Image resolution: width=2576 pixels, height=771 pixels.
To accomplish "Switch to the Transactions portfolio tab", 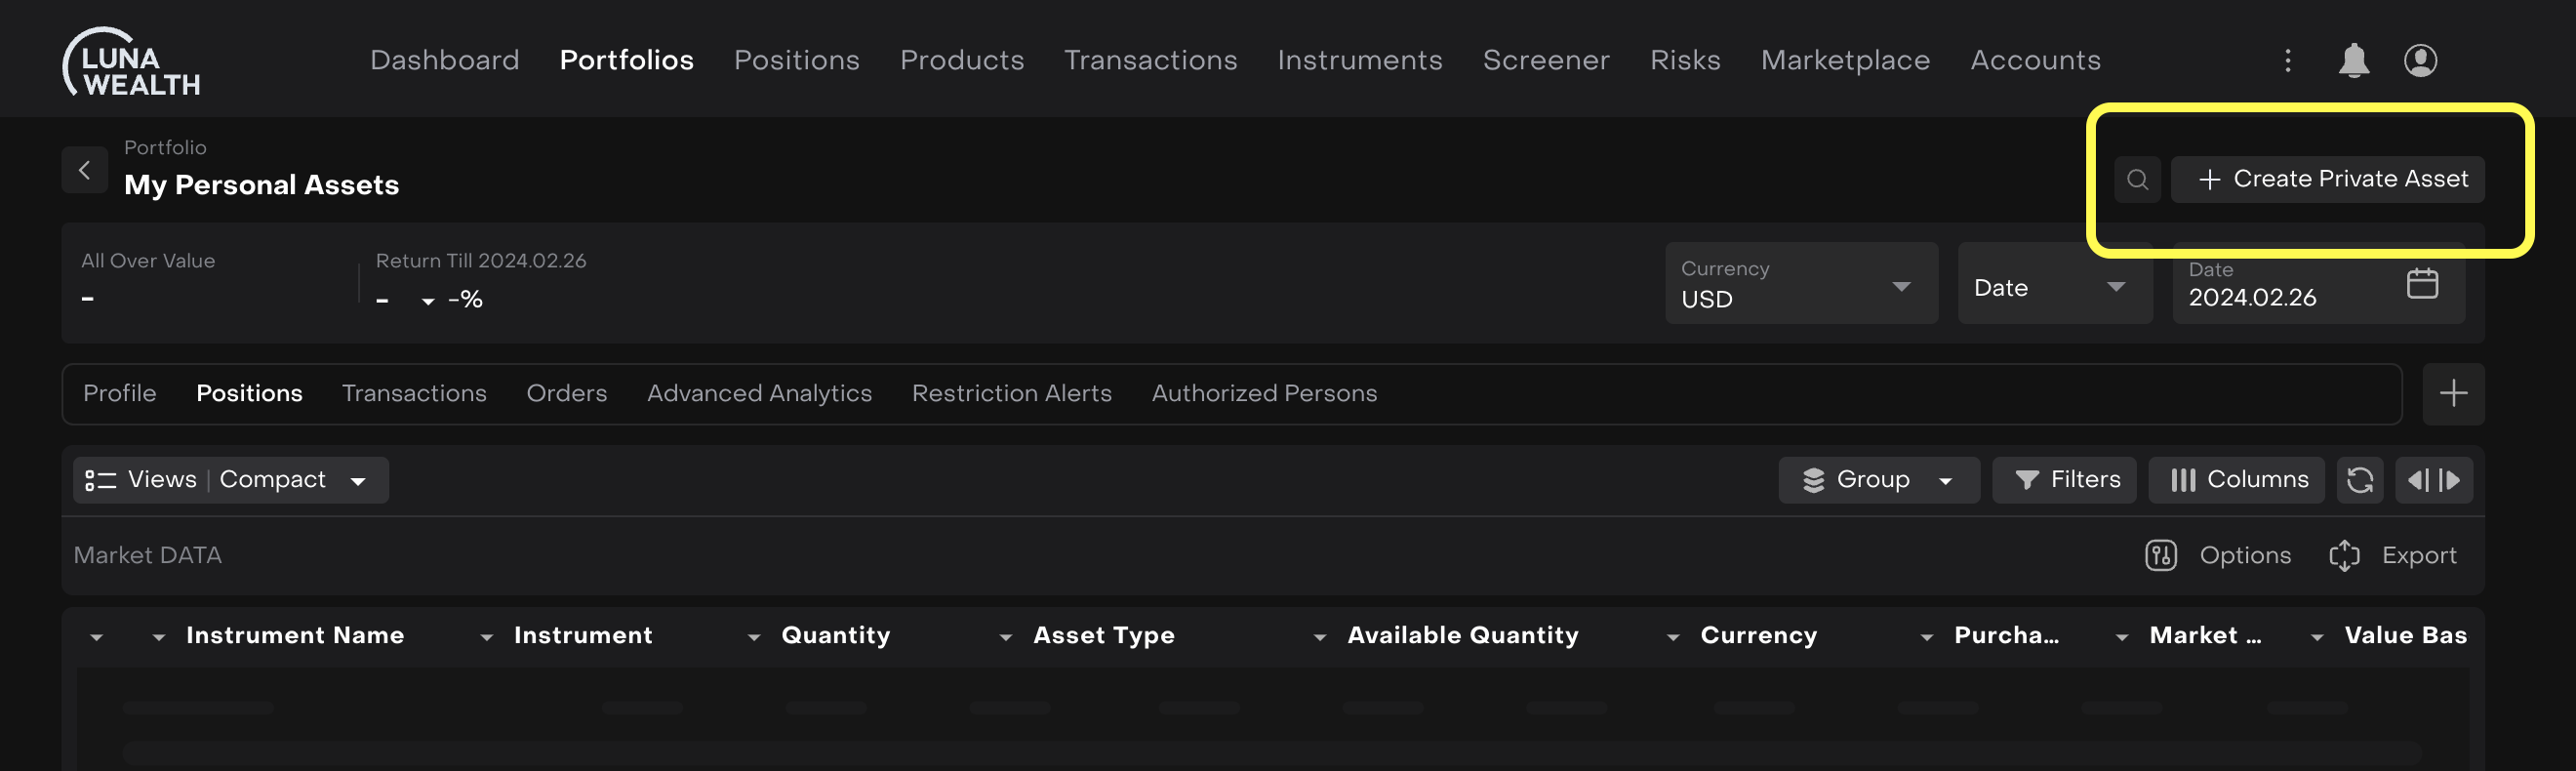I will click(414, 393).
